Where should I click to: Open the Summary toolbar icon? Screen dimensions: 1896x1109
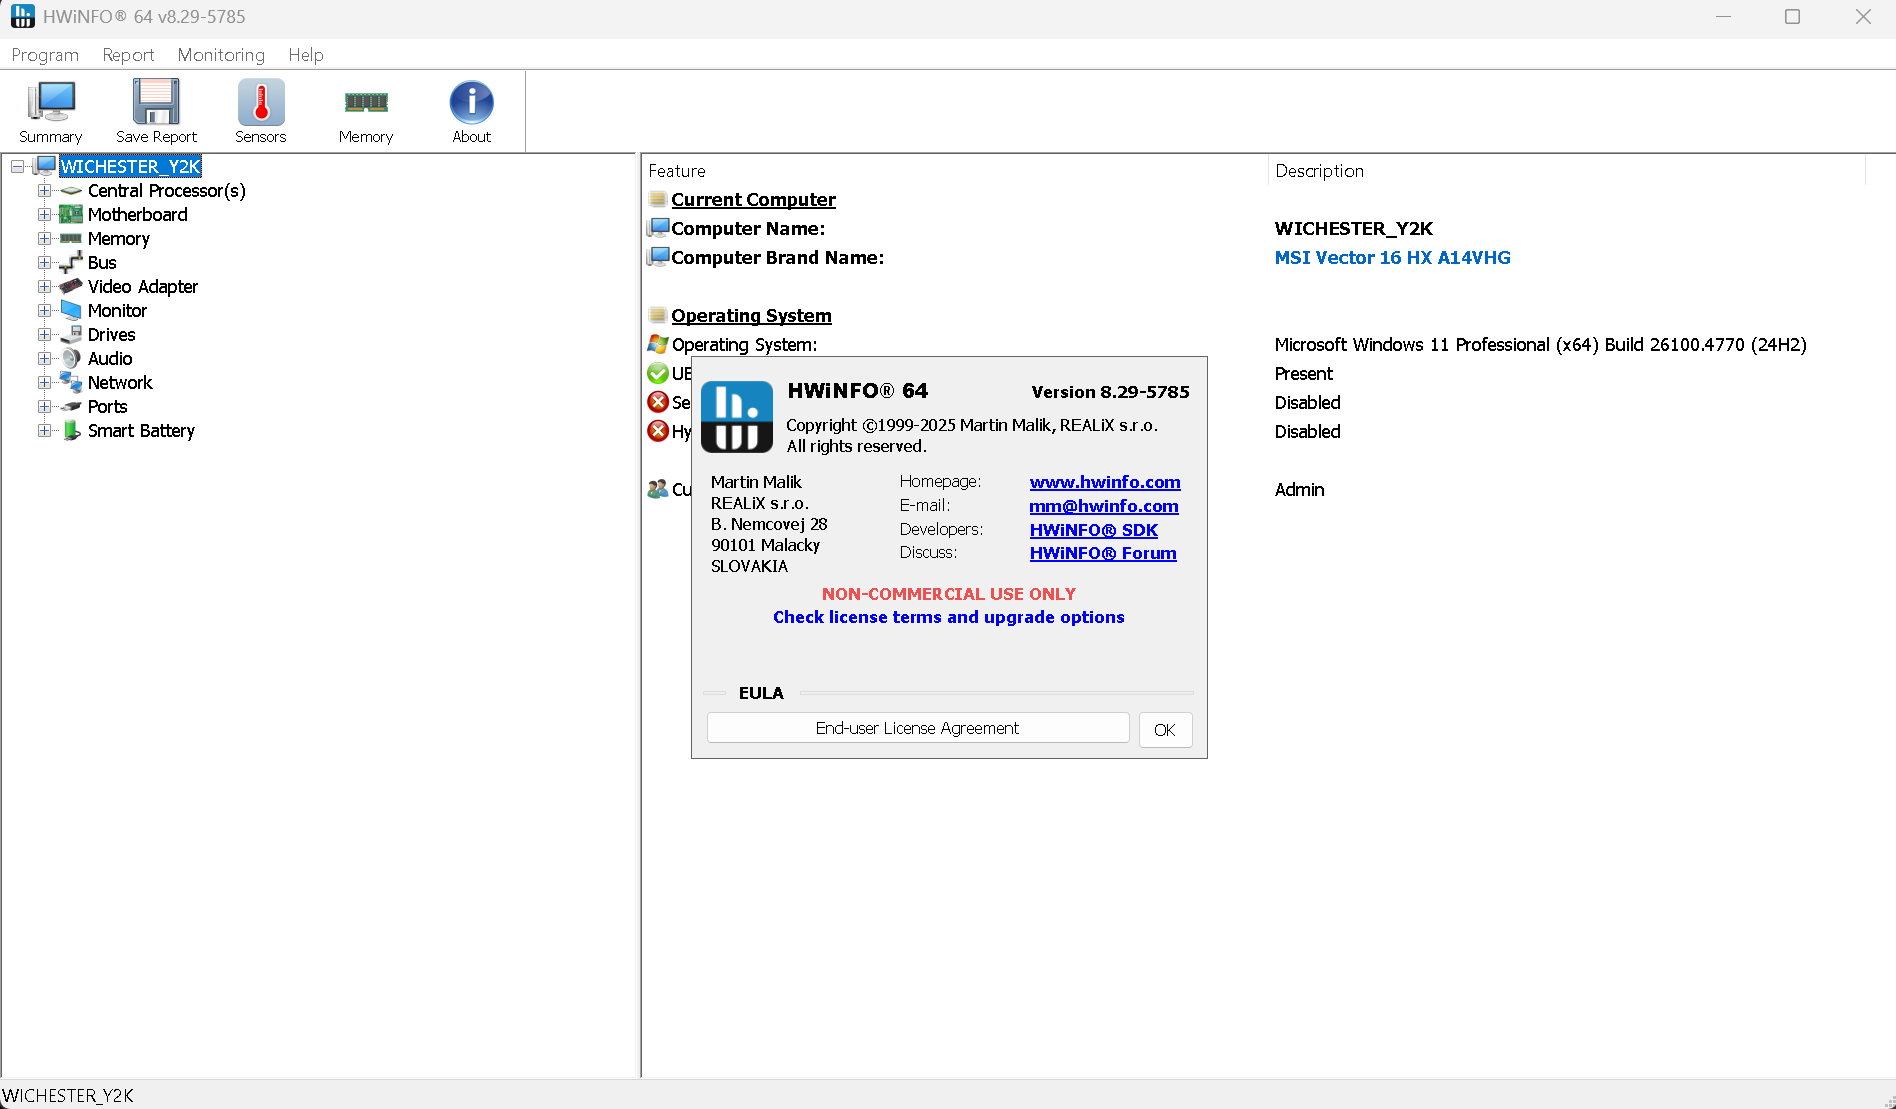[x=51, y=102]
